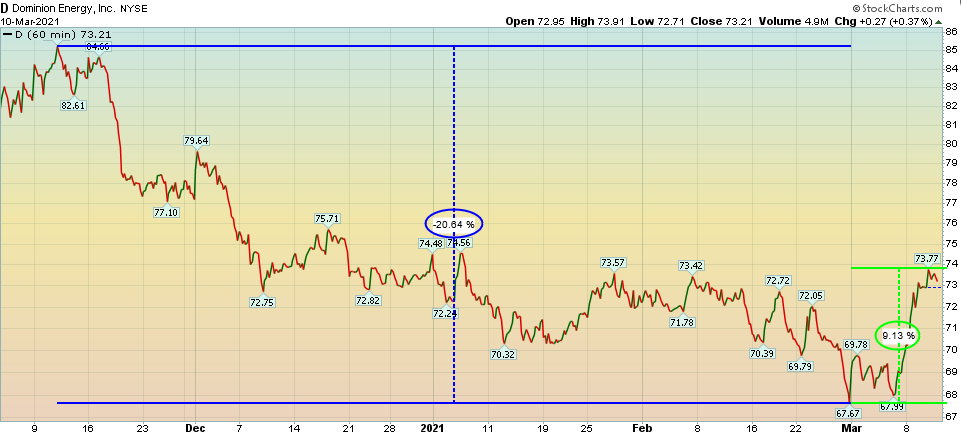The image size is (961, 433).
Task: Click the 70.32 low label
Action: pyautogui.click(x=503, y=354)
